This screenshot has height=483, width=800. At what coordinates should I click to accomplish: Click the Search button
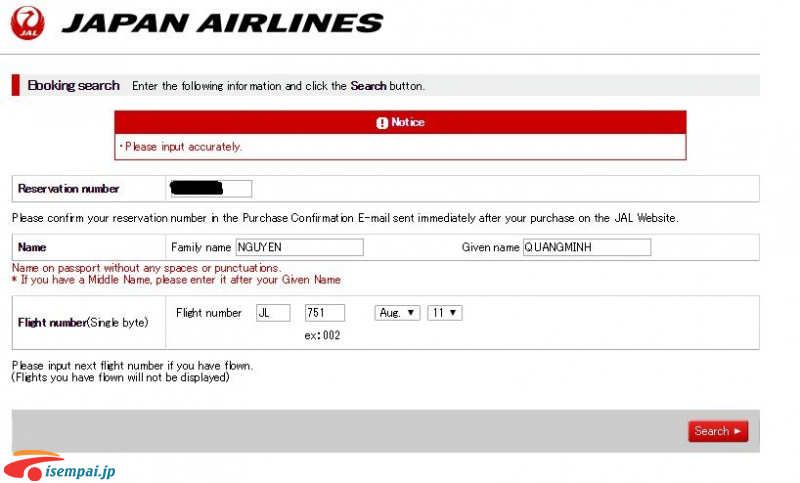pos(718,431)
